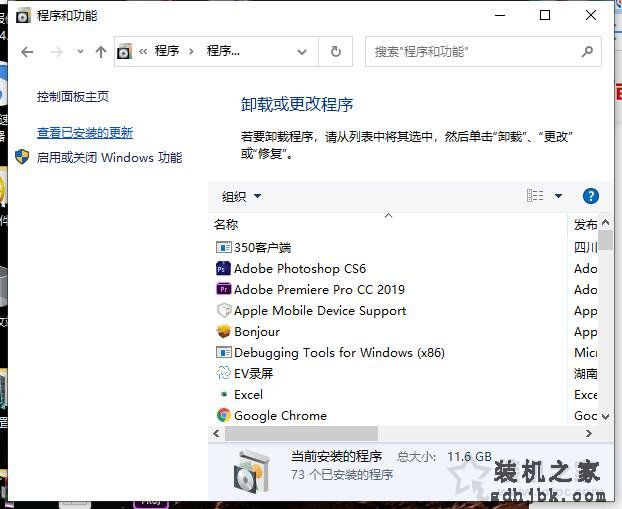Image resolution: width=622 pixels, height=509 pixels.
Task: Refresh the Programs and Features list
Action: [336, 52]
